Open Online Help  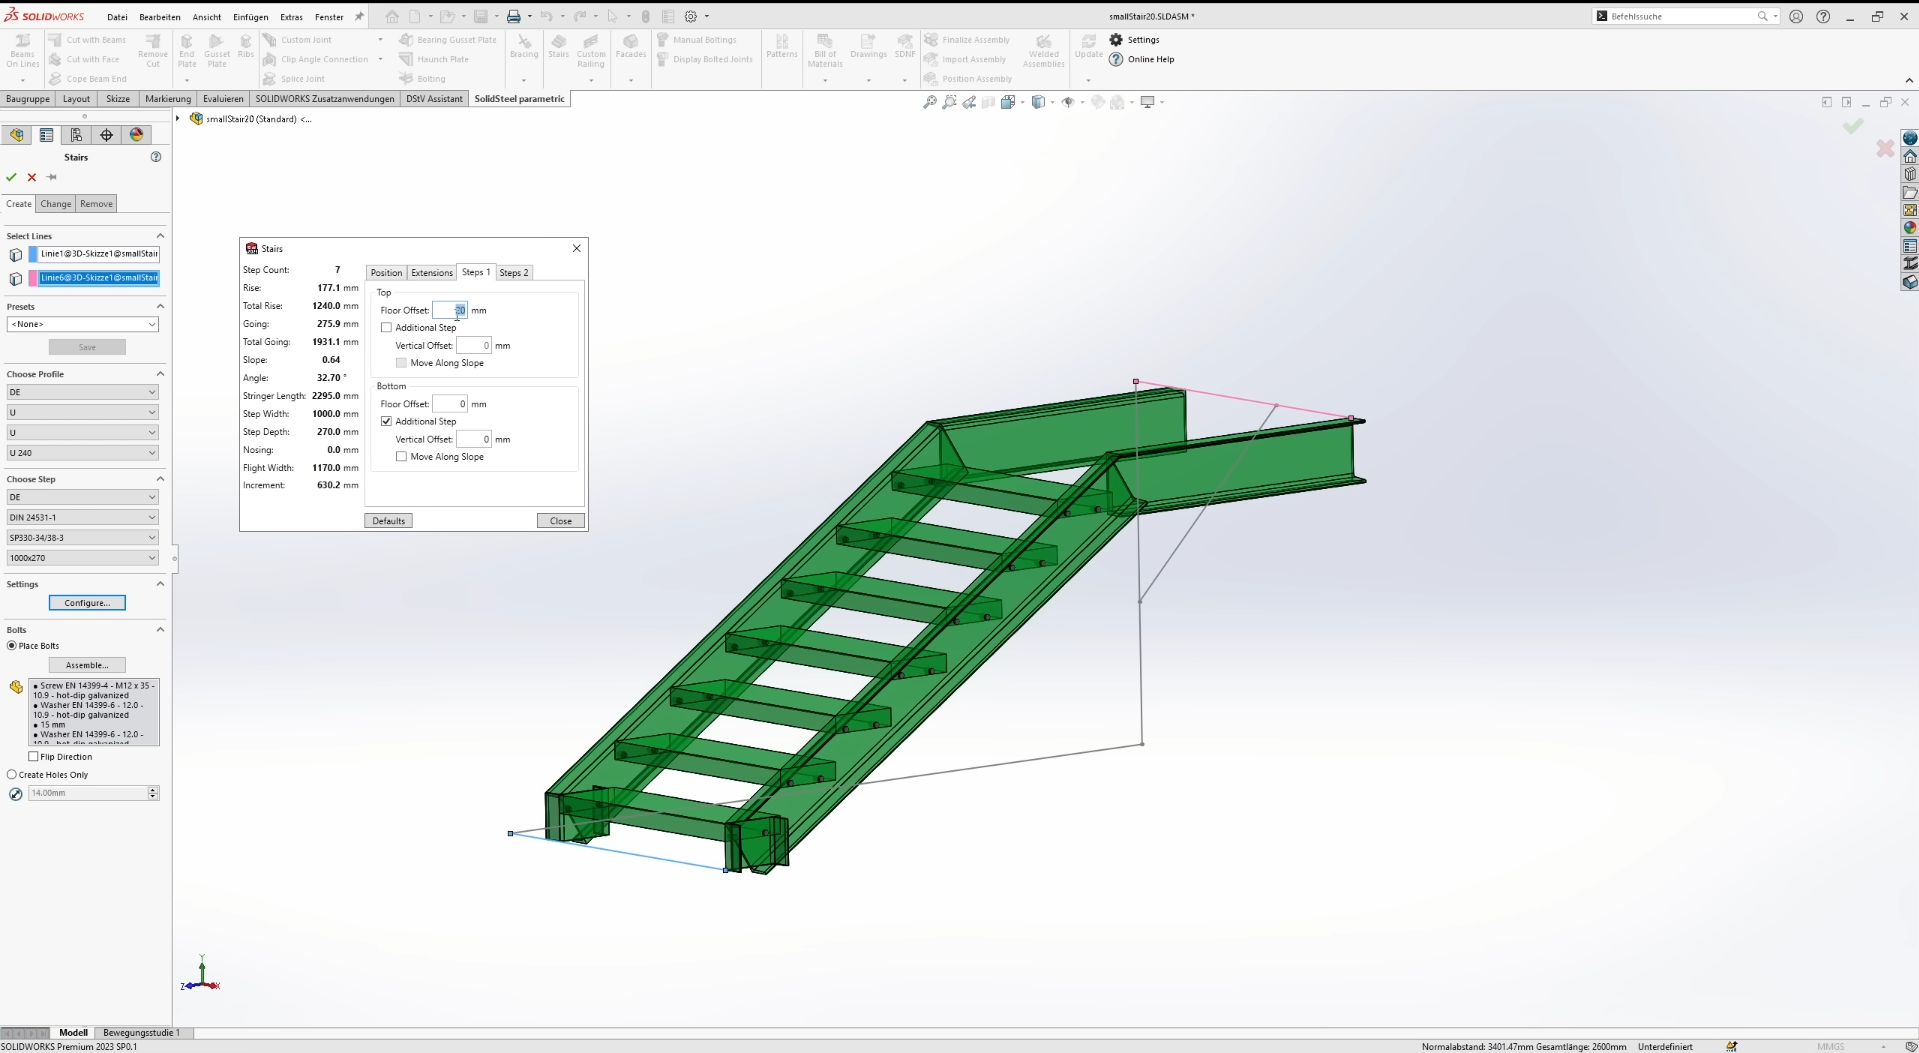[x=1141, y=59]
